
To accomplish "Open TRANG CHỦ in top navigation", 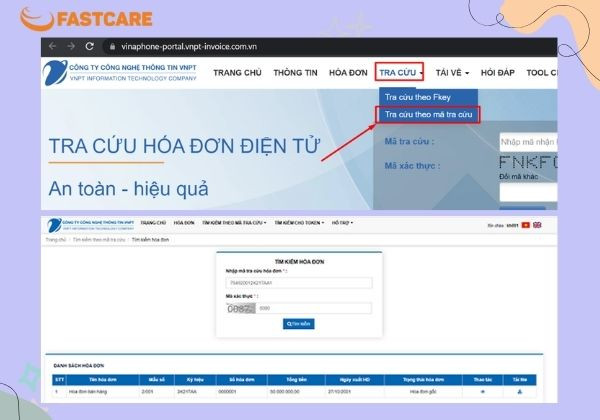I will (x=237, y=73).
